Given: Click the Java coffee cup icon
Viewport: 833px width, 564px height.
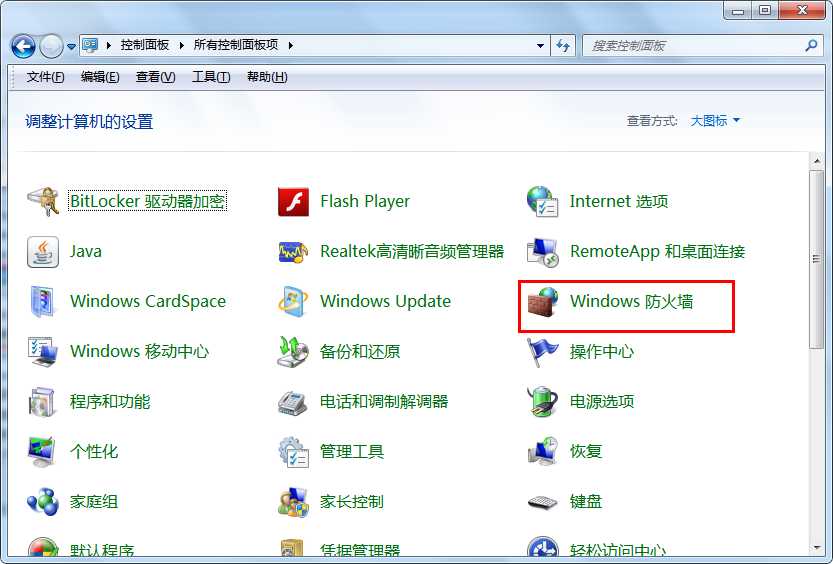Looking at the screenshot, I should 43,252.
